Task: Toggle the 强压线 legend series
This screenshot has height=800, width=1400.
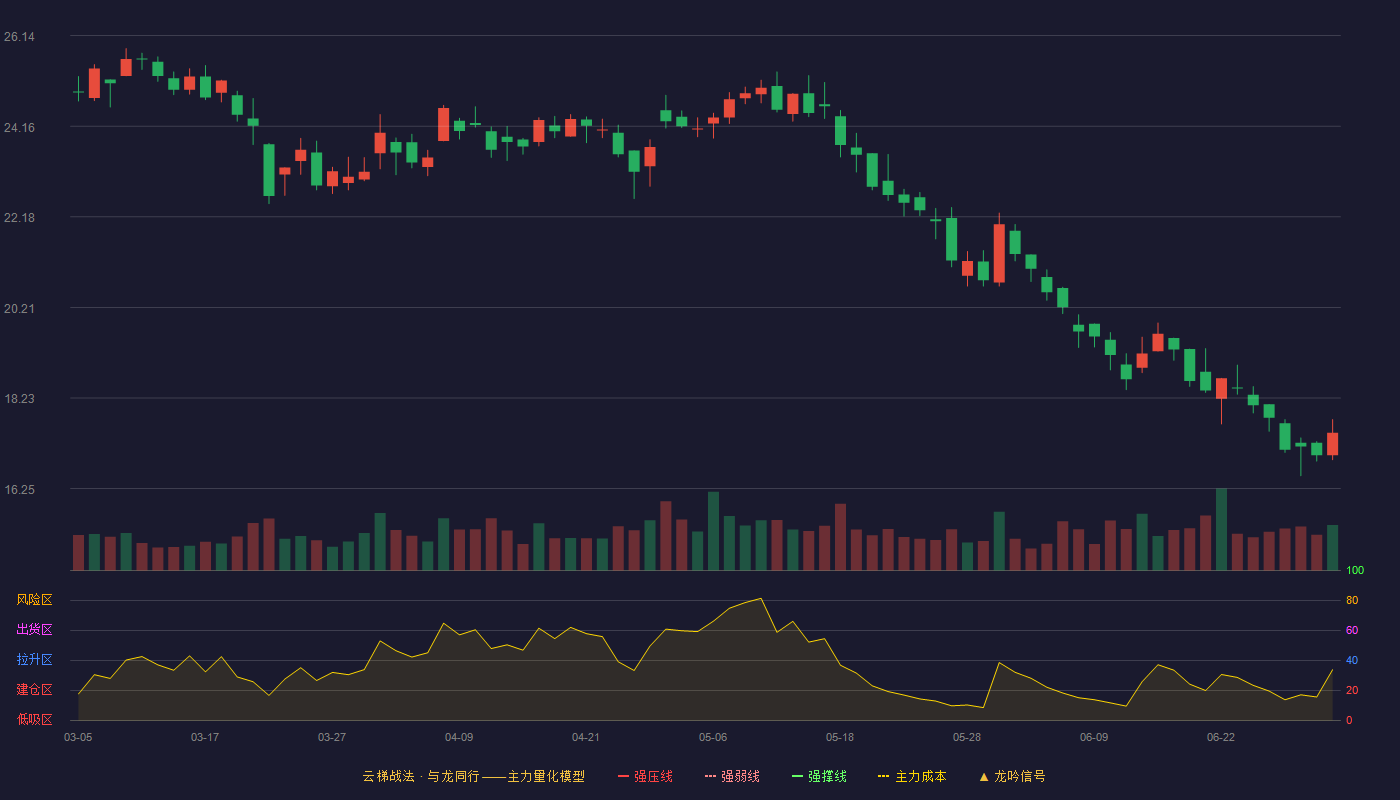Action: (x=645, y=776)
